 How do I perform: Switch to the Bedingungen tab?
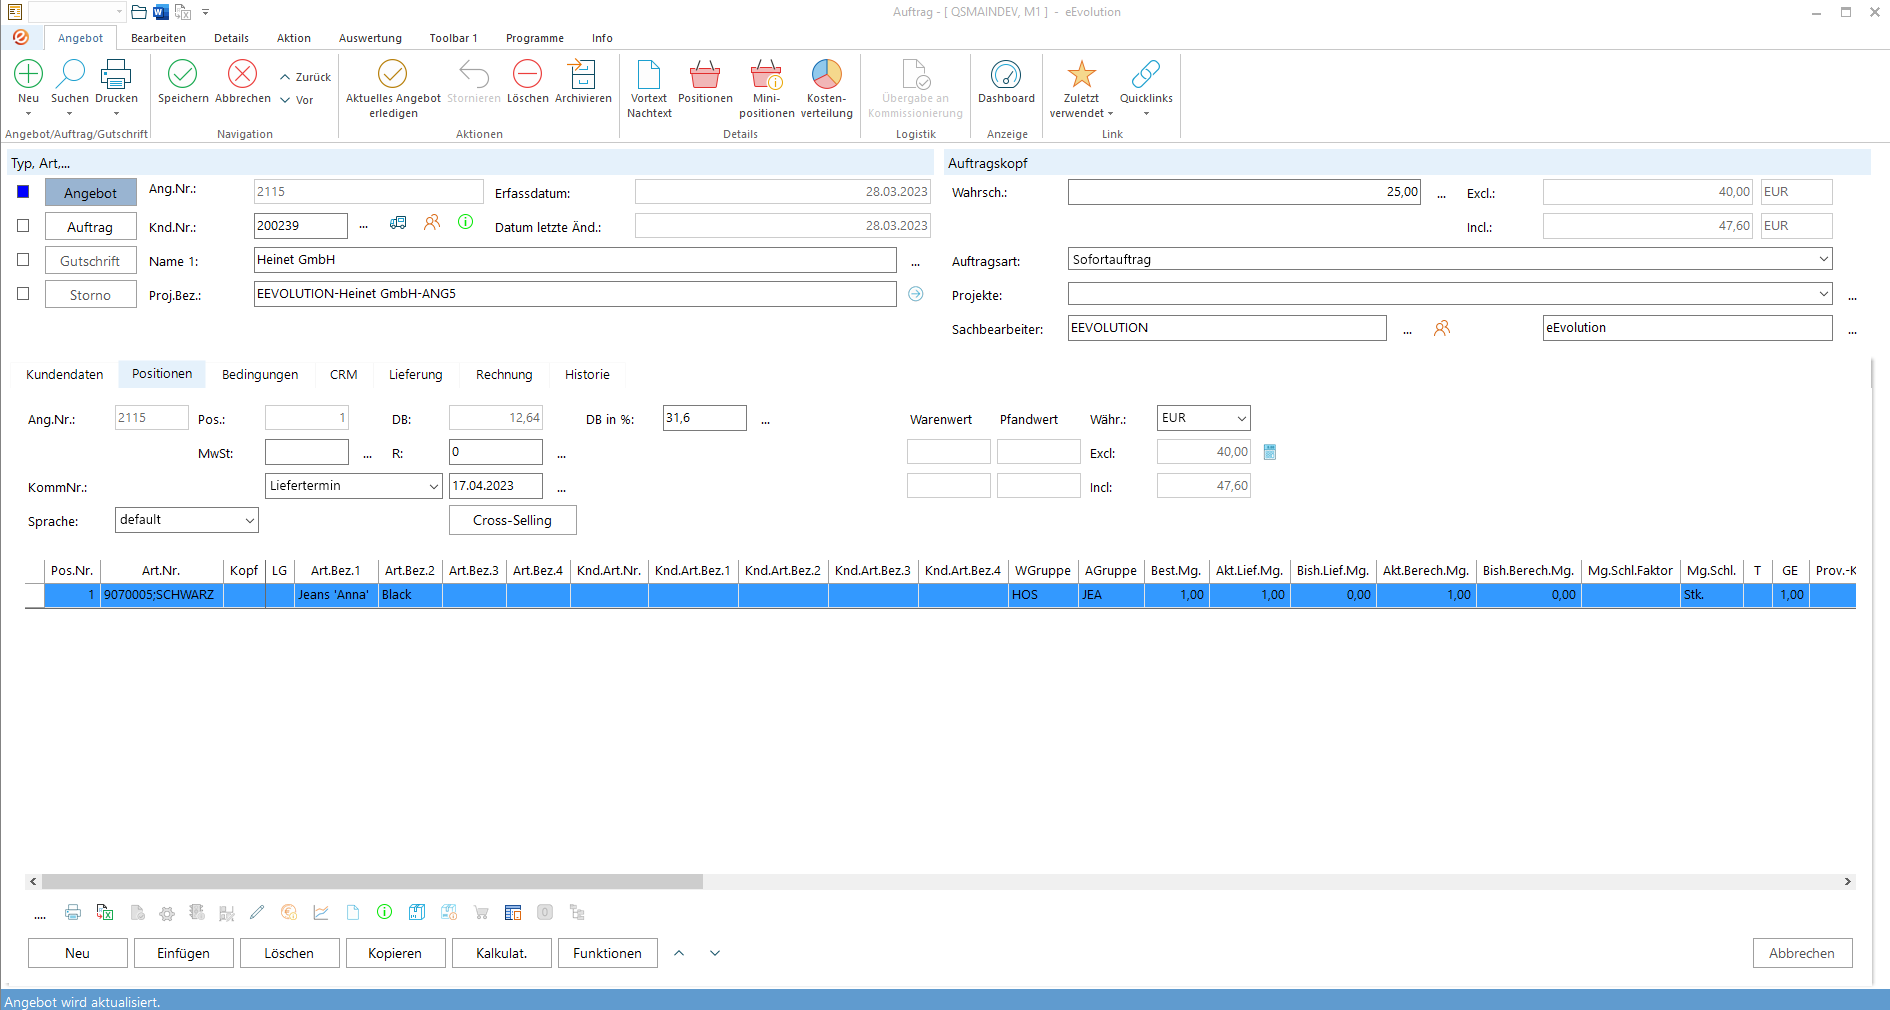pos(260,374)
